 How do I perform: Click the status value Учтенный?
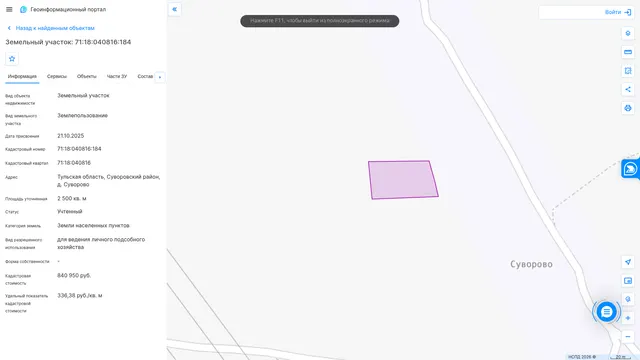click(70, 212)
